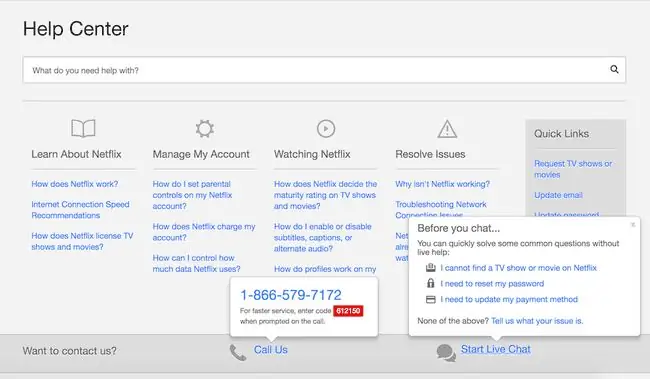Open Why isn't Netflix working? link

tap(442, 184)
